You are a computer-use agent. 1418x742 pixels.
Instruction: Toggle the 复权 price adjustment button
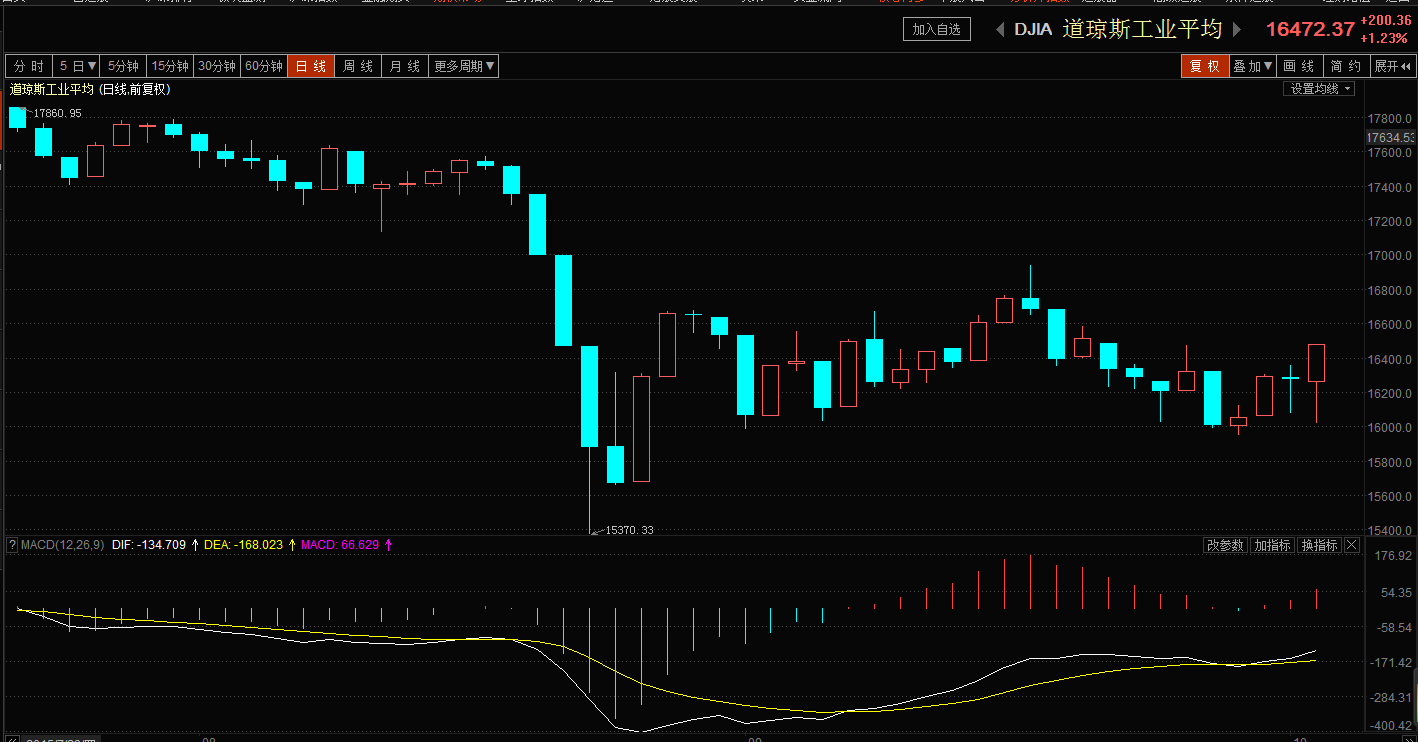click(x=1204, y=66)
